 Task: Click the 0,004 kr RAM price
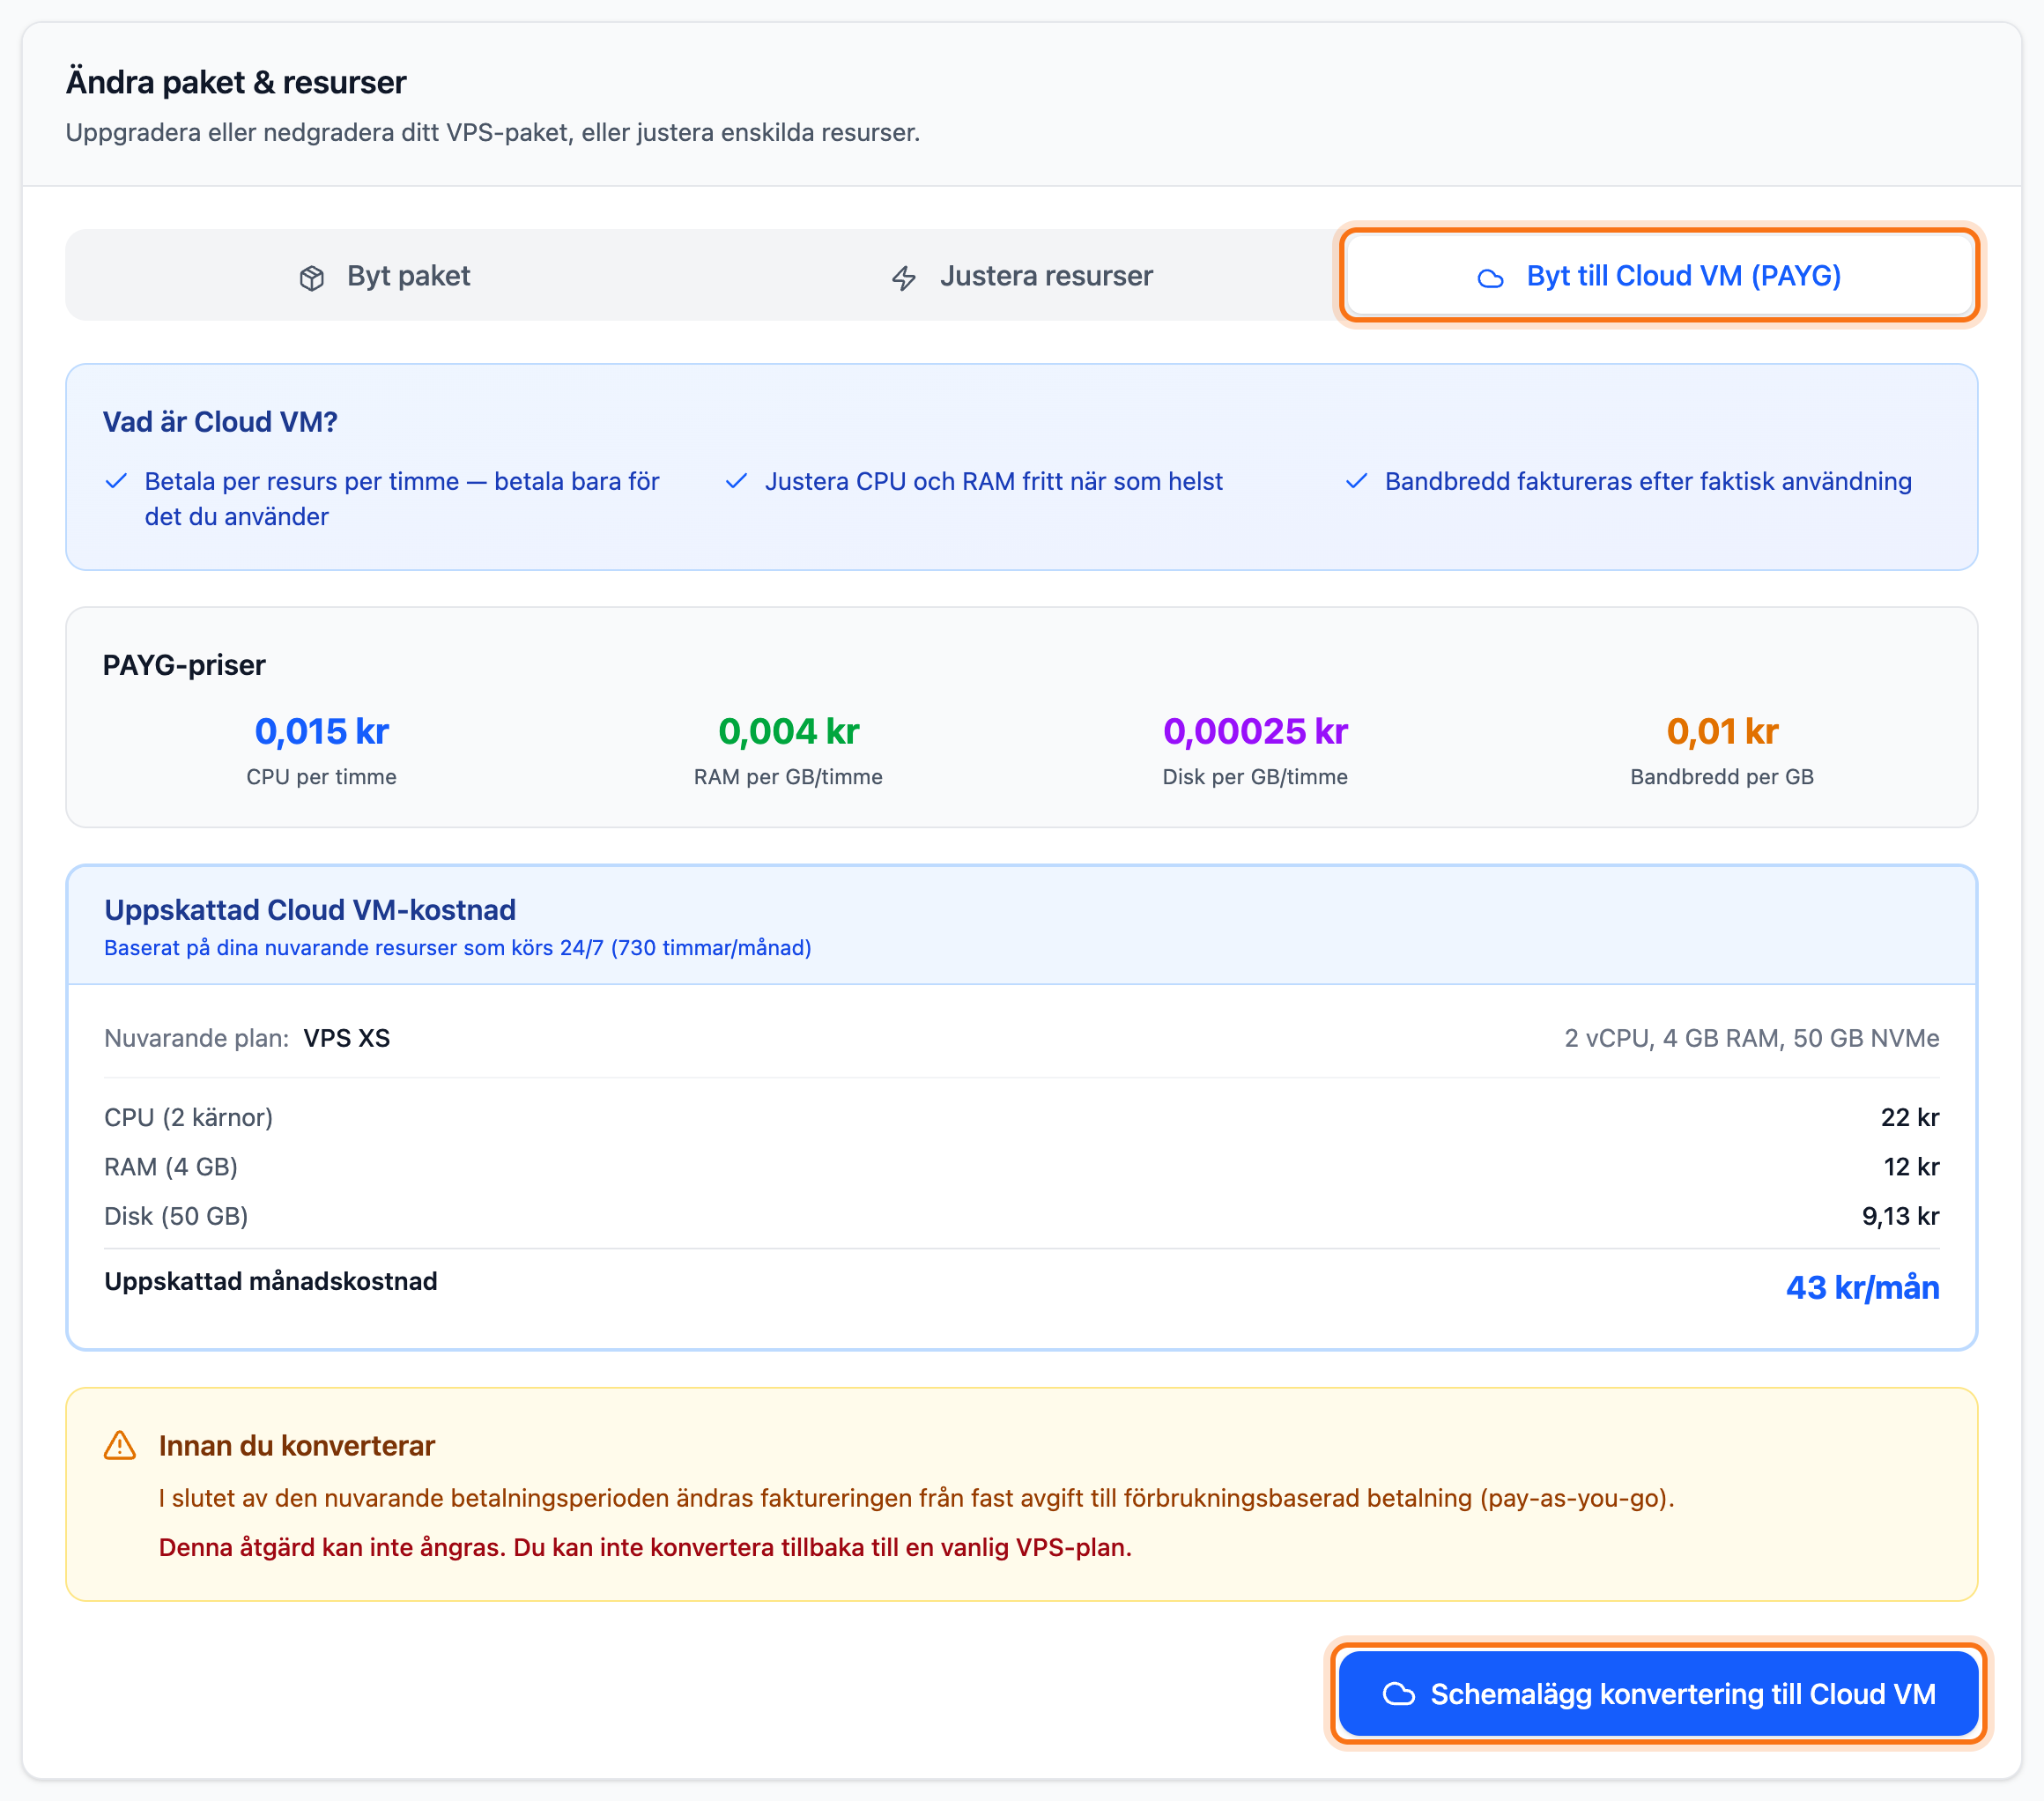788,731
